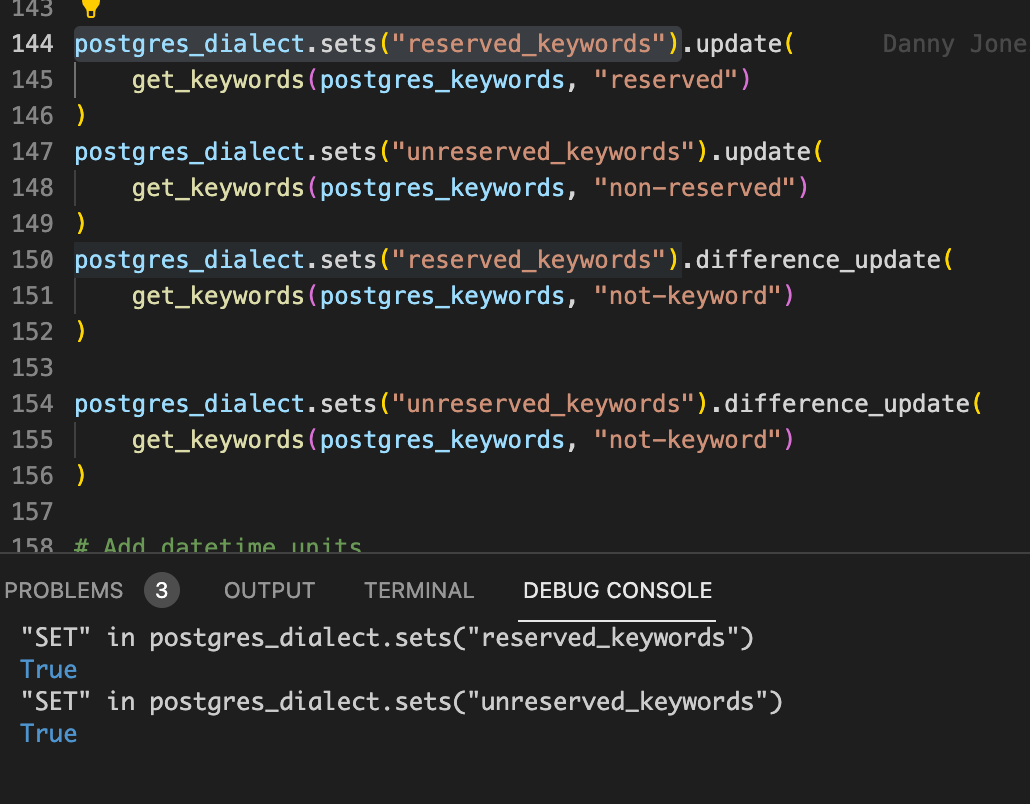
Task: Switch to the PROBLEMS tab
Action: (x=63, y=590)
